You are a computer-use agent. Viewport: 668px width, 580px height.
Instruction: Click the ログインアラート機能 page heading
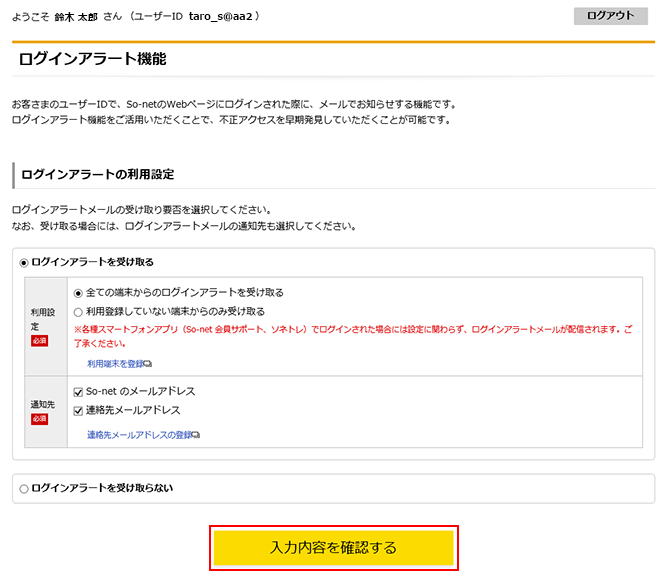click(x=92, y=59)
